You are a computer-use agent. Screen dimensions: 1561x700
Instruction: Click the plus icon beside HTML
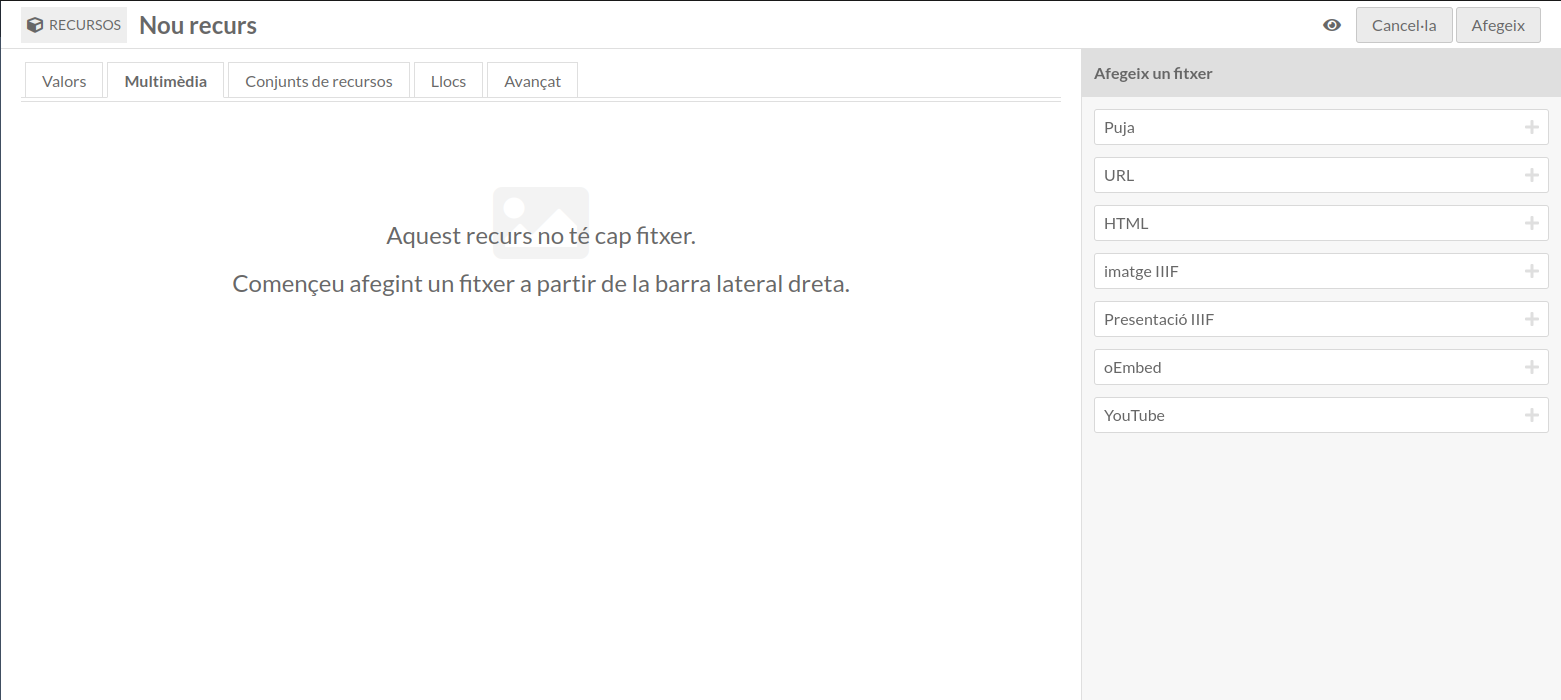point(1531,223)
